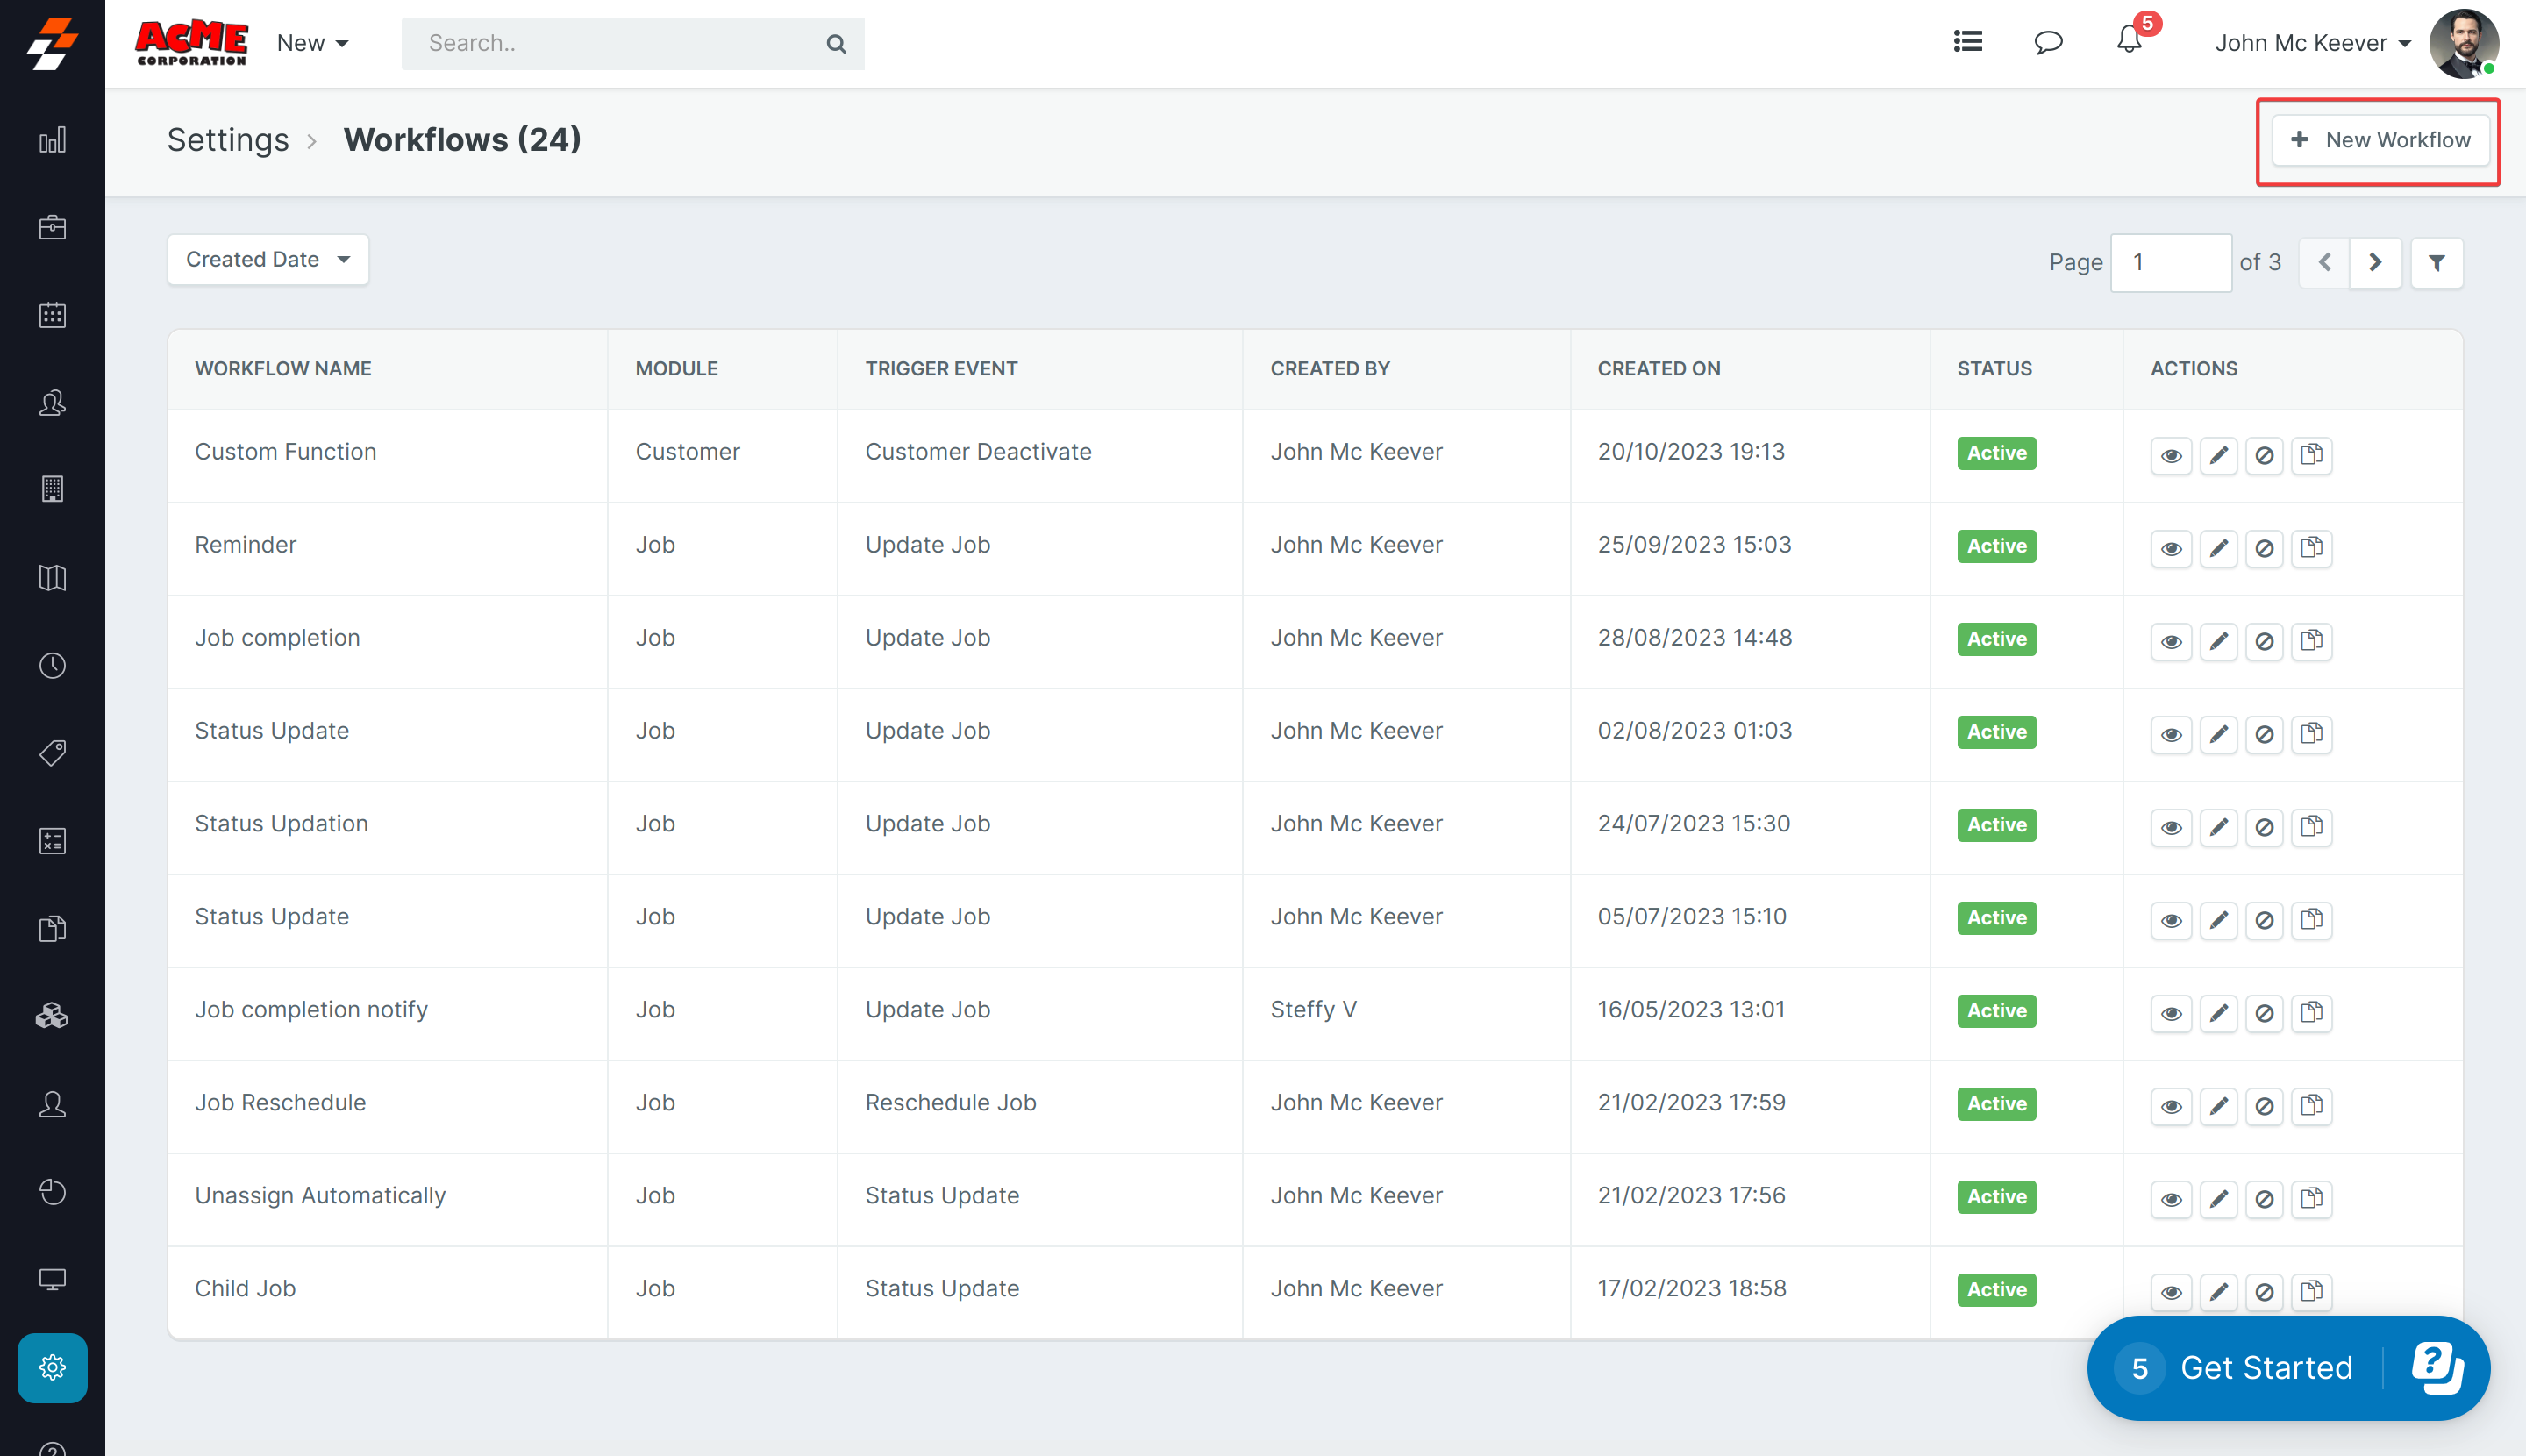This screenshot has height=1456, width=2526.
Task: Click the list view icon in header
Action: click(x=1968, y=42)
